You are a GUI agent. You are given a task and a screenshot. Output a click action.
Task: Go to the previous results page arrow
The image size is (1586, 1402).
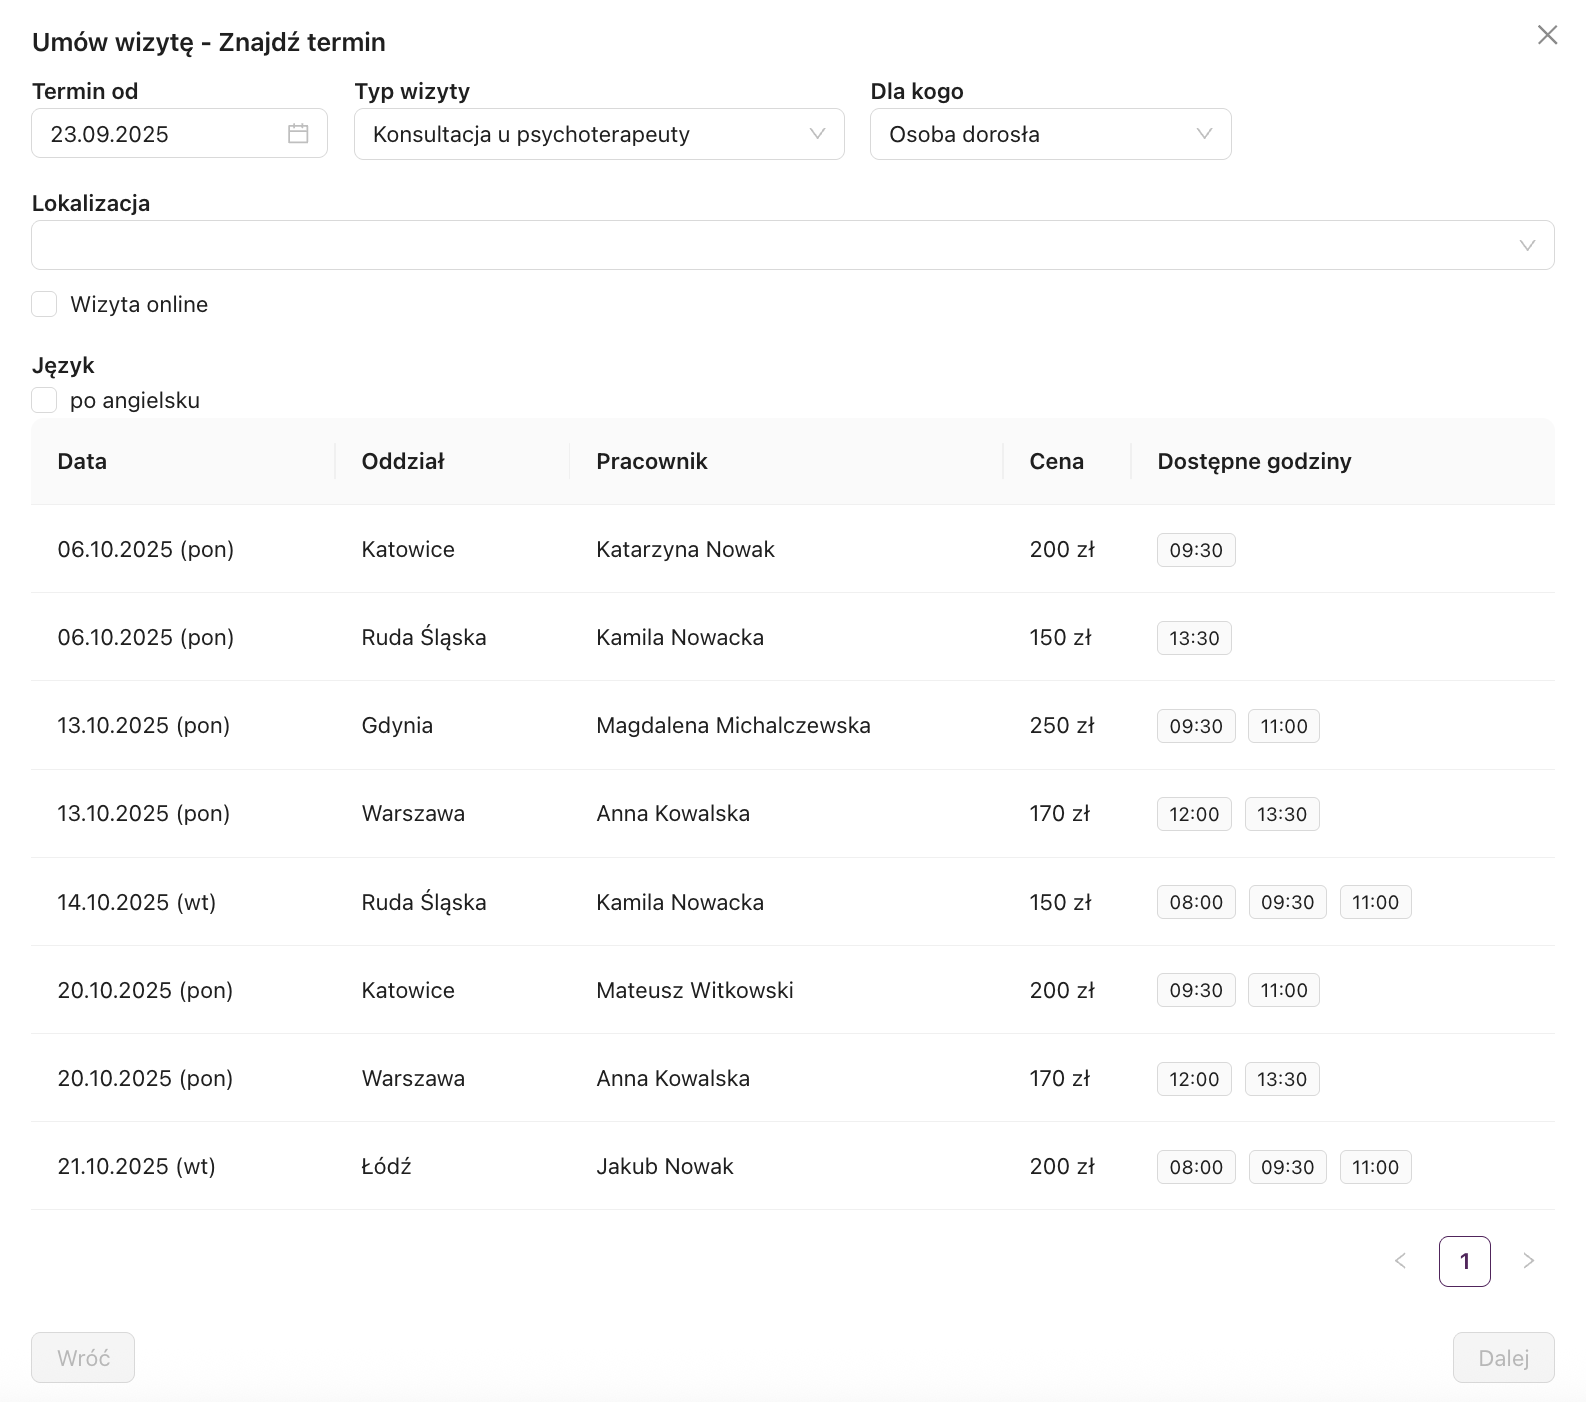1400,1261
